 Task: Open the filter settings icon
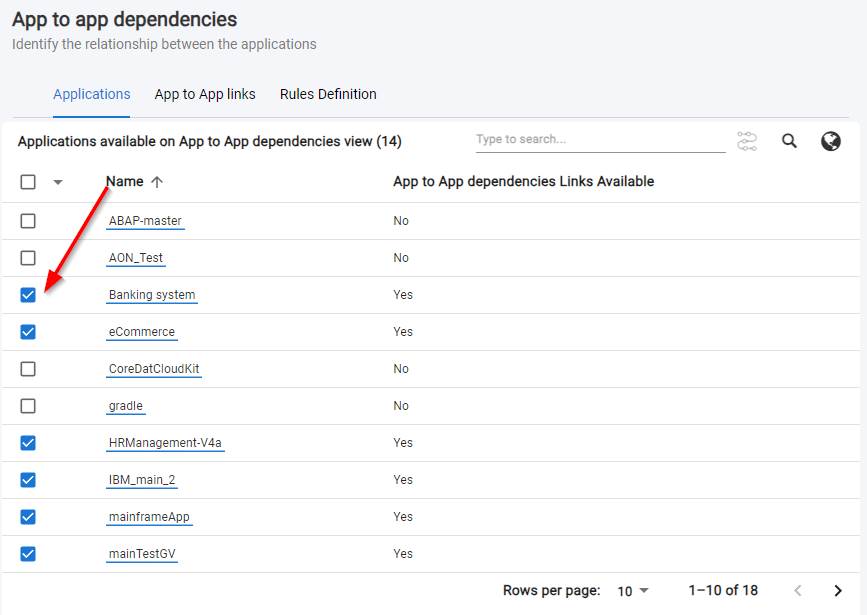pyautogui.click(x=747, y=141)
